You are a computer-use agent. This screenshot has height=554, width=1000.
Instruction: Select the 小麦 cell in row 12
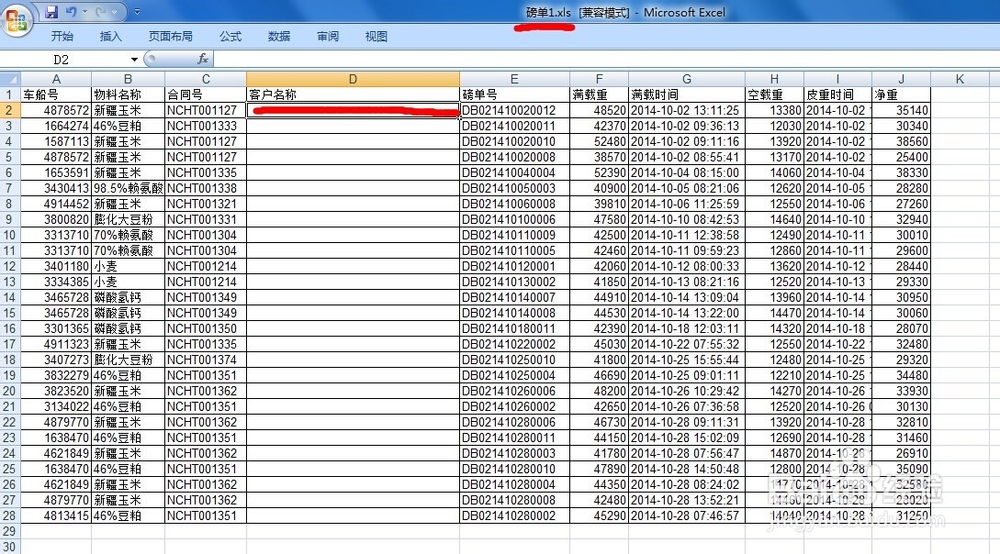[x=128, y=266]
